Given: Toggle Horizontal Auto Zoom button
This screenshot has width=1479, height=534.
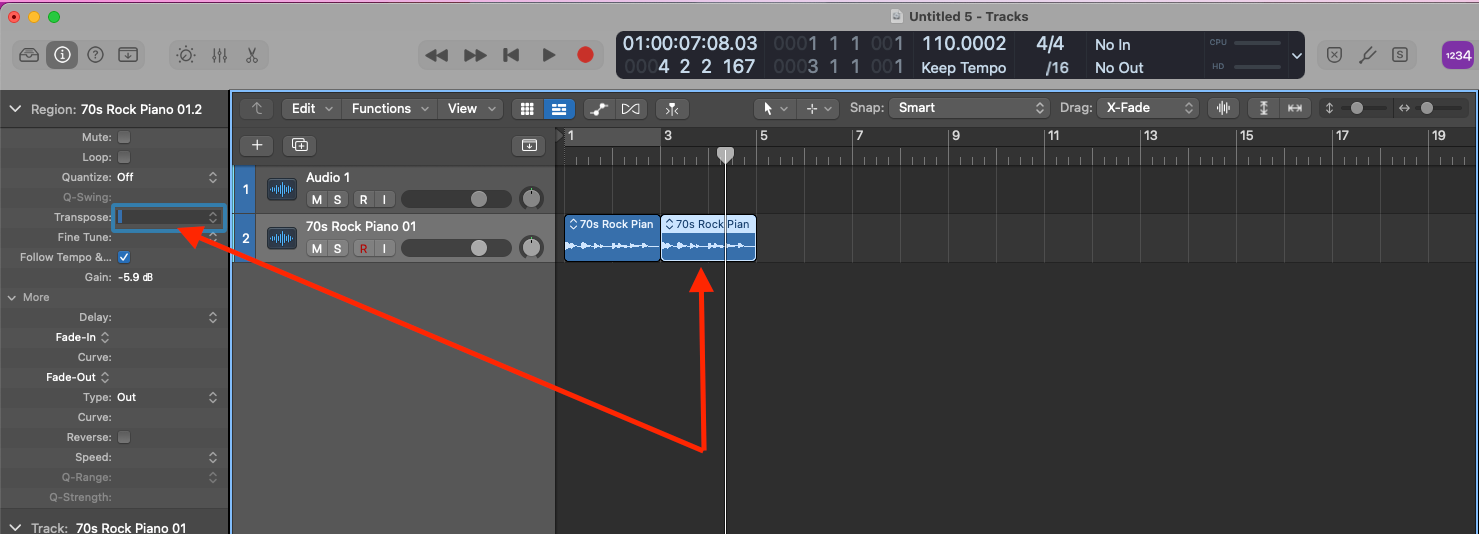Looking at the screenshot, I should coord(1295,108).
